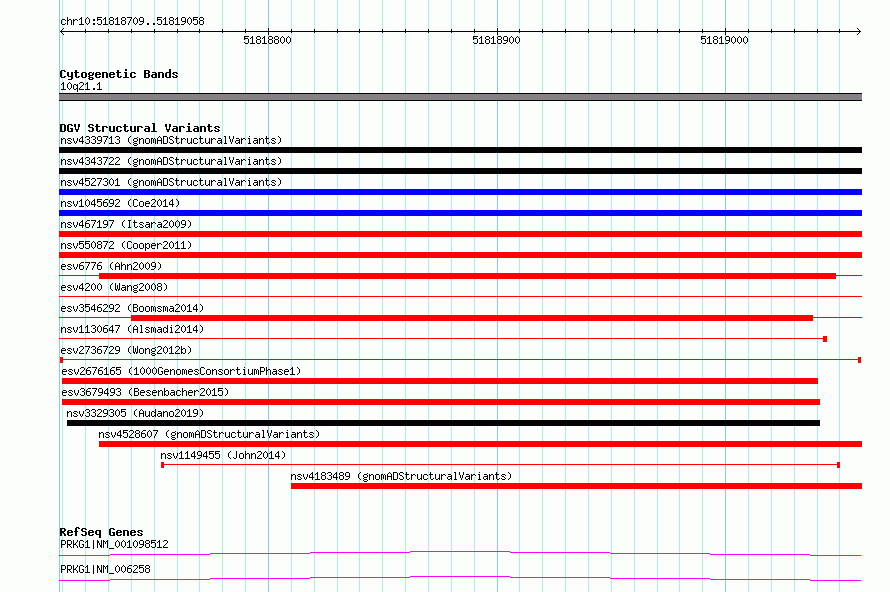The image size is (890, 592).
Task: Click the red bar of esv2676165
Action: 440,381
